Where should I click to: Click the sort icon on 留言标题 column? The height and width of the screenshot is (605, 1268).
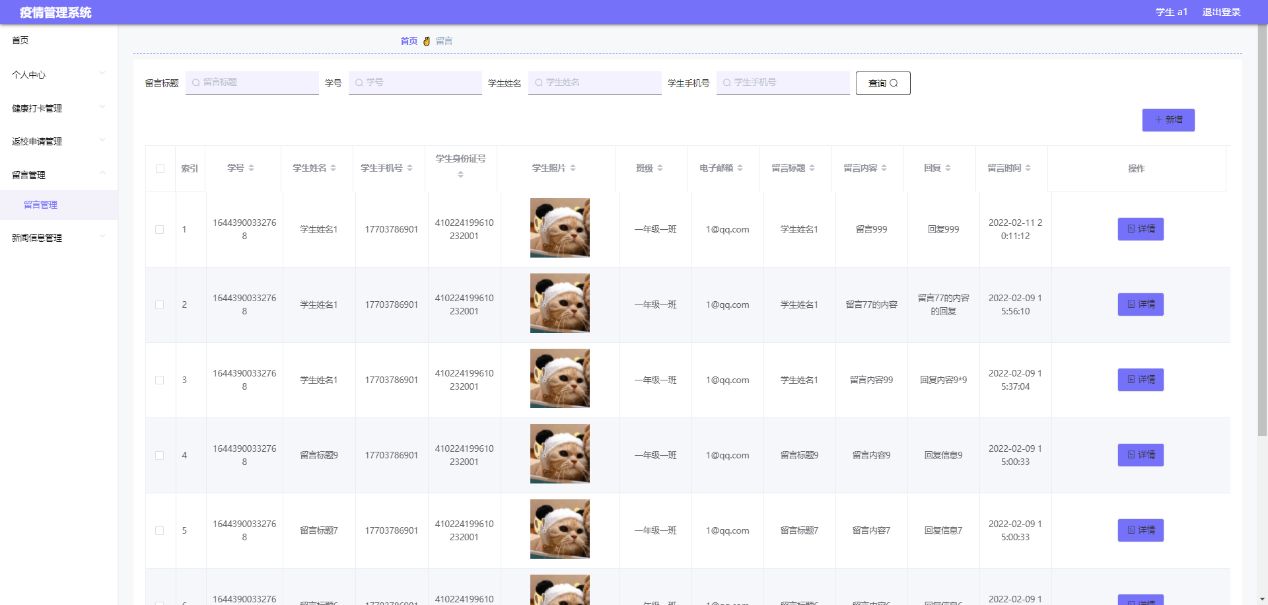813,168
